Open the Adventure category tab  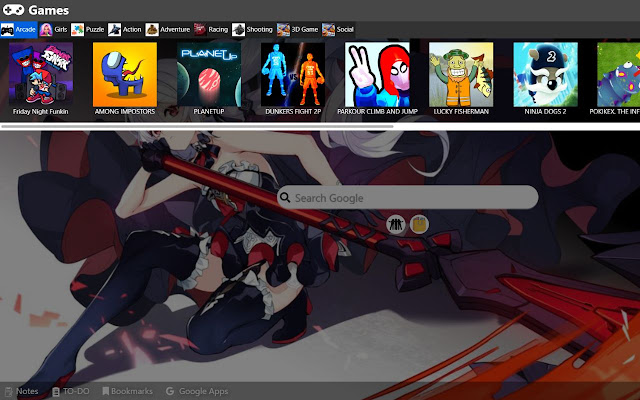pos(168,29)
